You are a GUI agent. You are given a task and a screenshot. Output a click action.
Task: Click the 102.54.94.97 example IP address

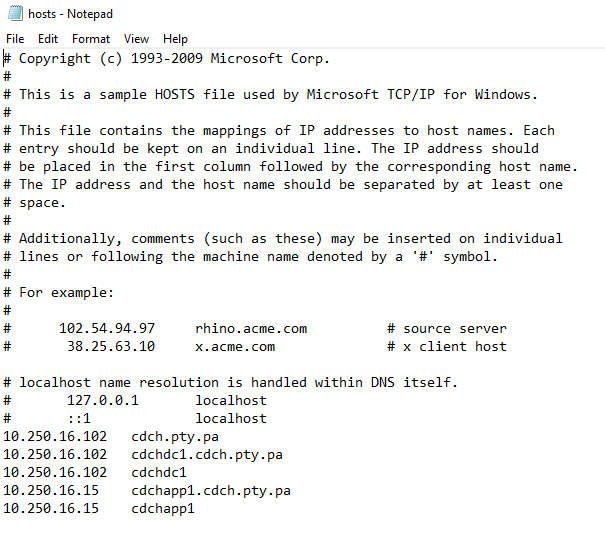107,329
